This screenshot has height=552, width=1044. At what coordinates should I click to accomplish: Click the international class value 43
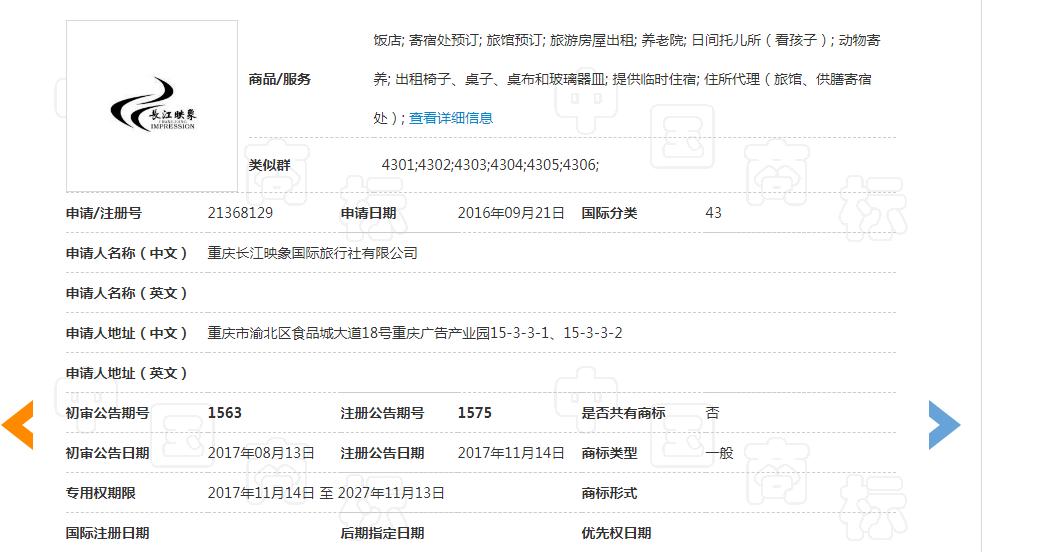(713, 213)
